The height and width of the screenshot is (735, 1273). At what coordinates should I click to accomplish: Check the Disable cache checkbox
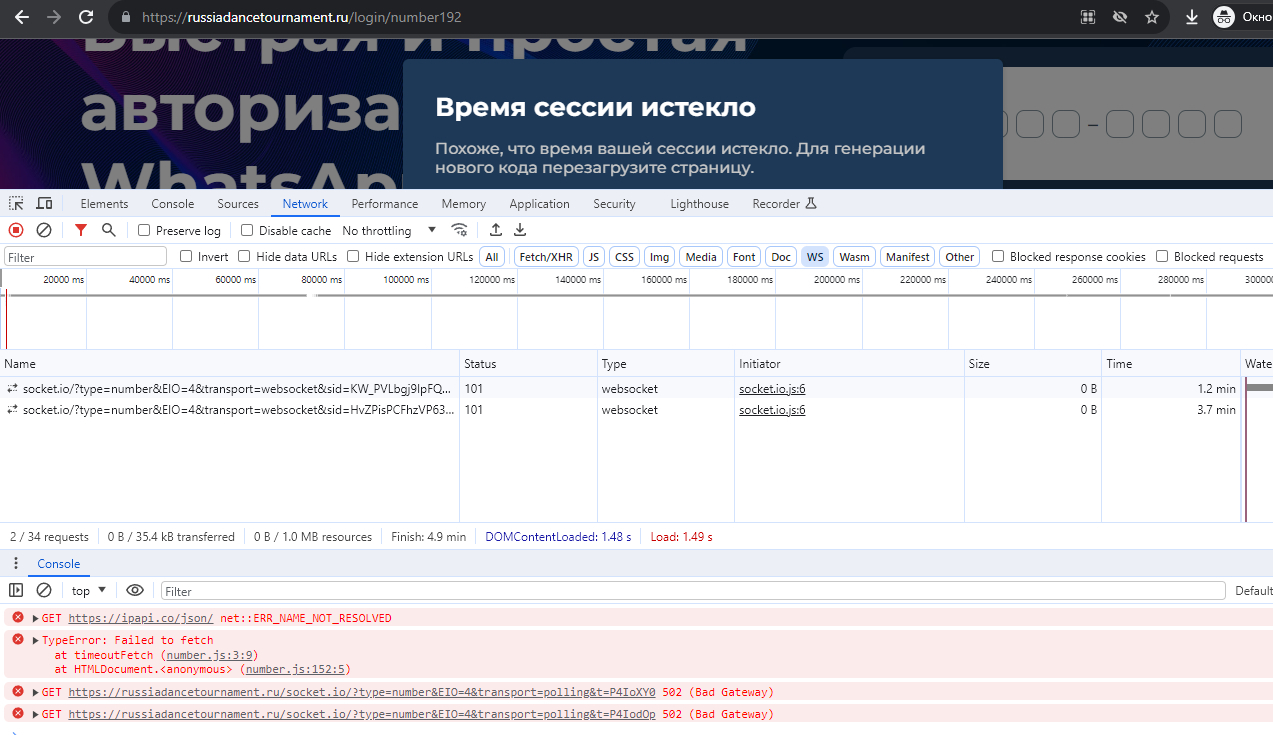pos(248,231)
